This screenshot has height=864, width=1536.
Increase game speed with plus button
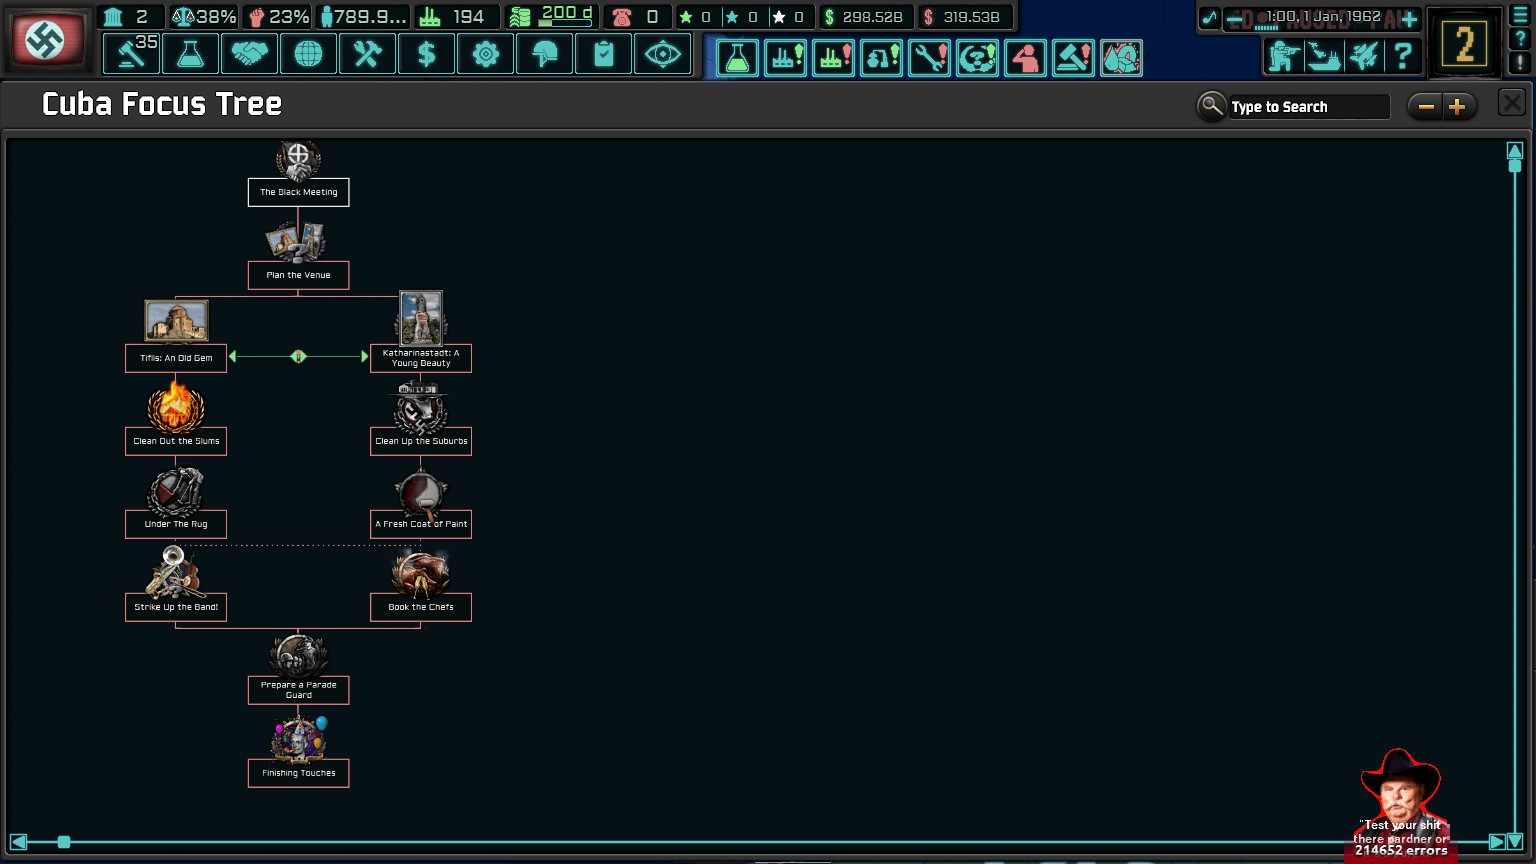1409,18
